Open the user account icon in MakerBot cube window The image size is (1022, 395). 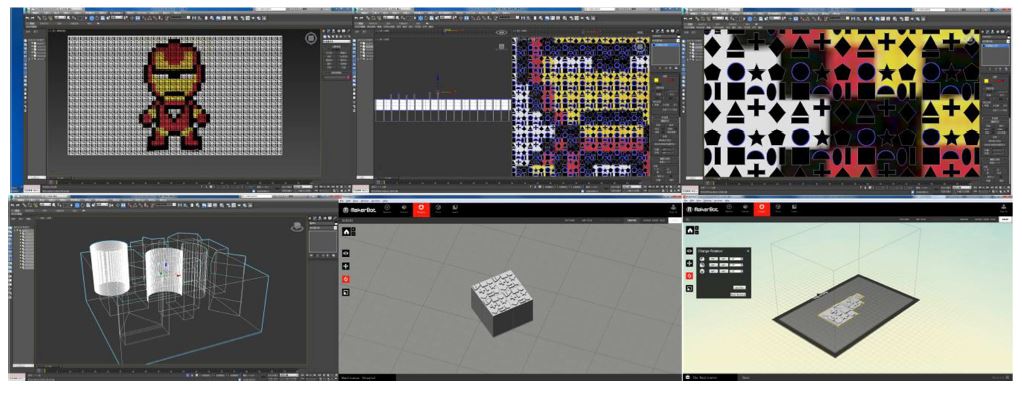click(673, 209)
